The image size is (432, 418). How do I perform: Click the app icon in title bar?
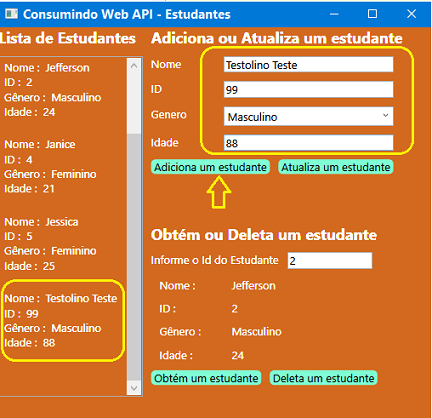tap(11, 14)
